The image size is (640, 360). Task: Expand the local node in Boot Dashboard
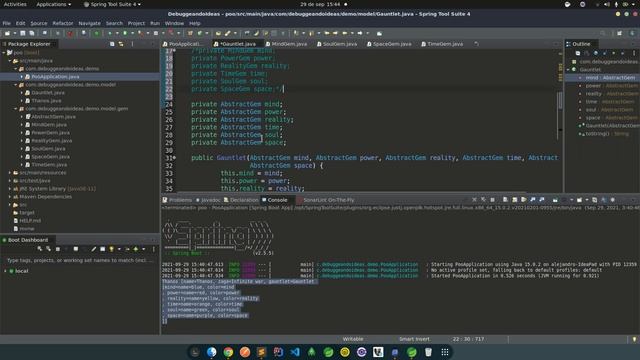pos(5,271)
